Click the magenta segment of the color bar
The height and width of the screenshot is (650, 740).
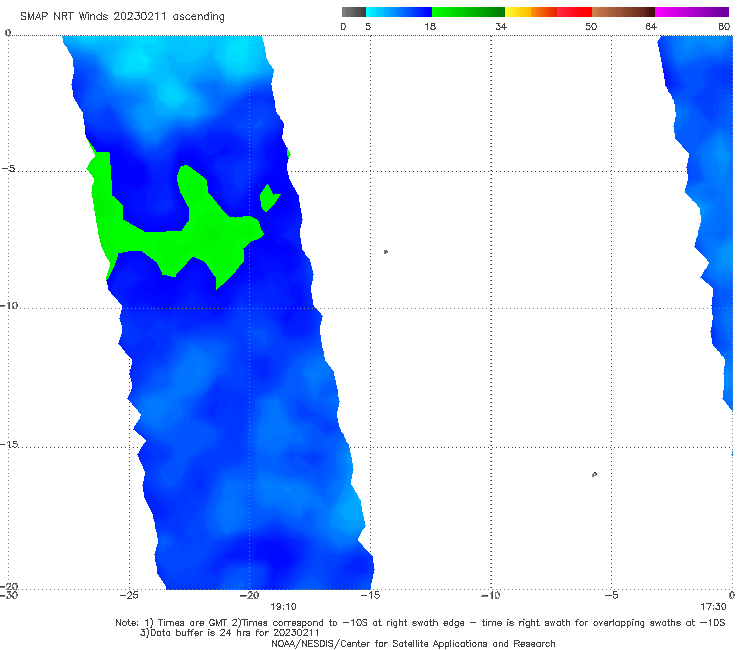point(692,12)
